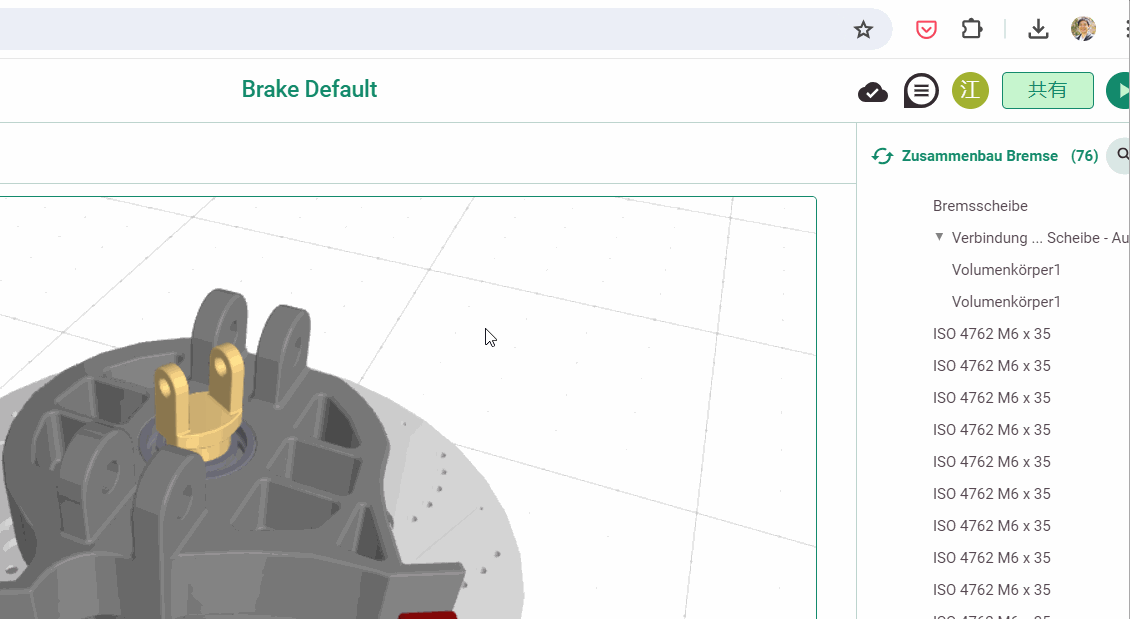Show browser downloads
This screenshot has width=1130, height=619.
[1038, 29]
